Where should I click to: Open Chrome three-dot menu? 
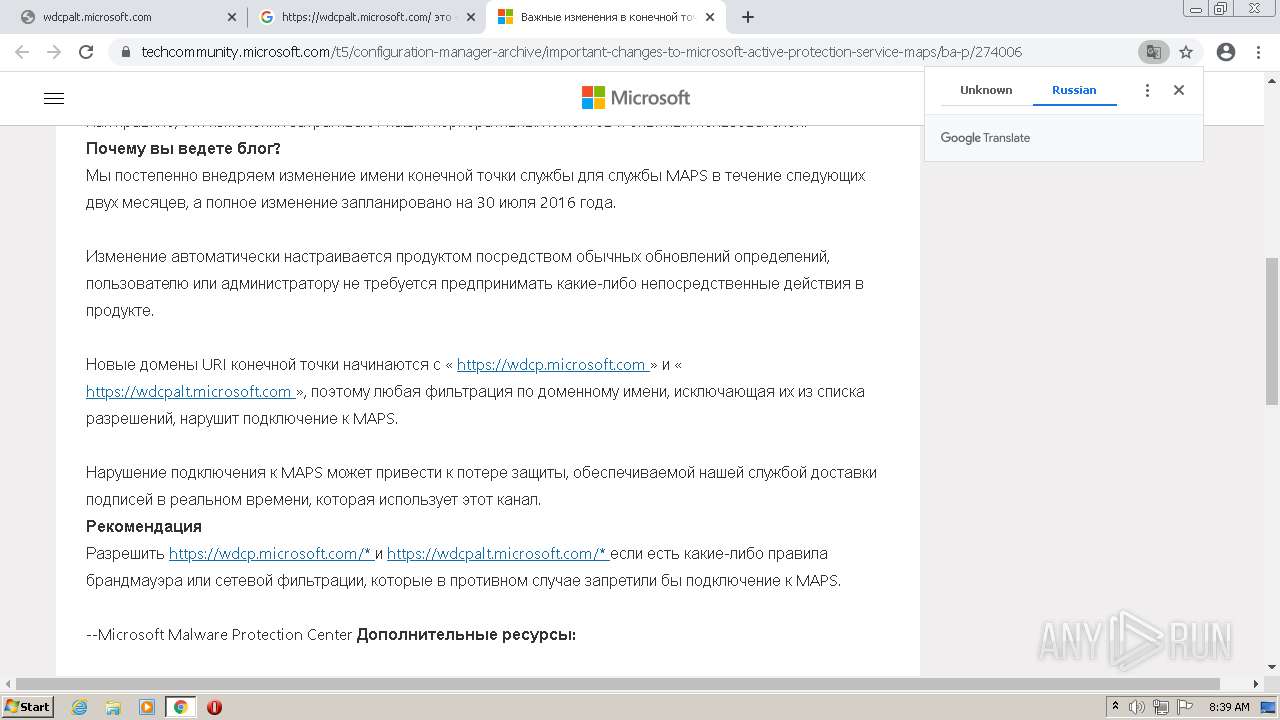pyautogui.click(x=1258, y=52)
